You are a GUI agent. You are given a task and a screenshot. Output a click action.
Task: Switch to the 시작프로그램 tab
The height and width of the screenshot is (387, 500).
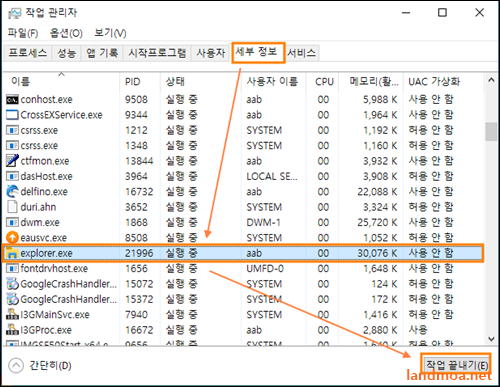[157, 53]
